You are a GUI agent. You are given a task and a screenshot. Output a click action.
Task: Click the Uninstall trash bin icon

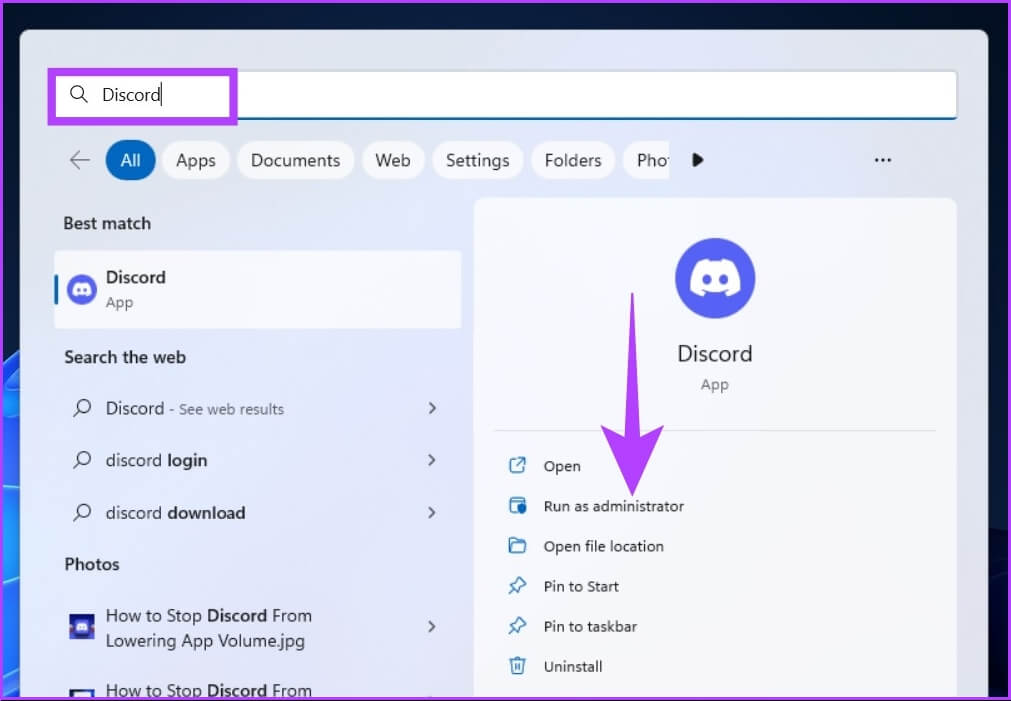[x=517, y=666]
